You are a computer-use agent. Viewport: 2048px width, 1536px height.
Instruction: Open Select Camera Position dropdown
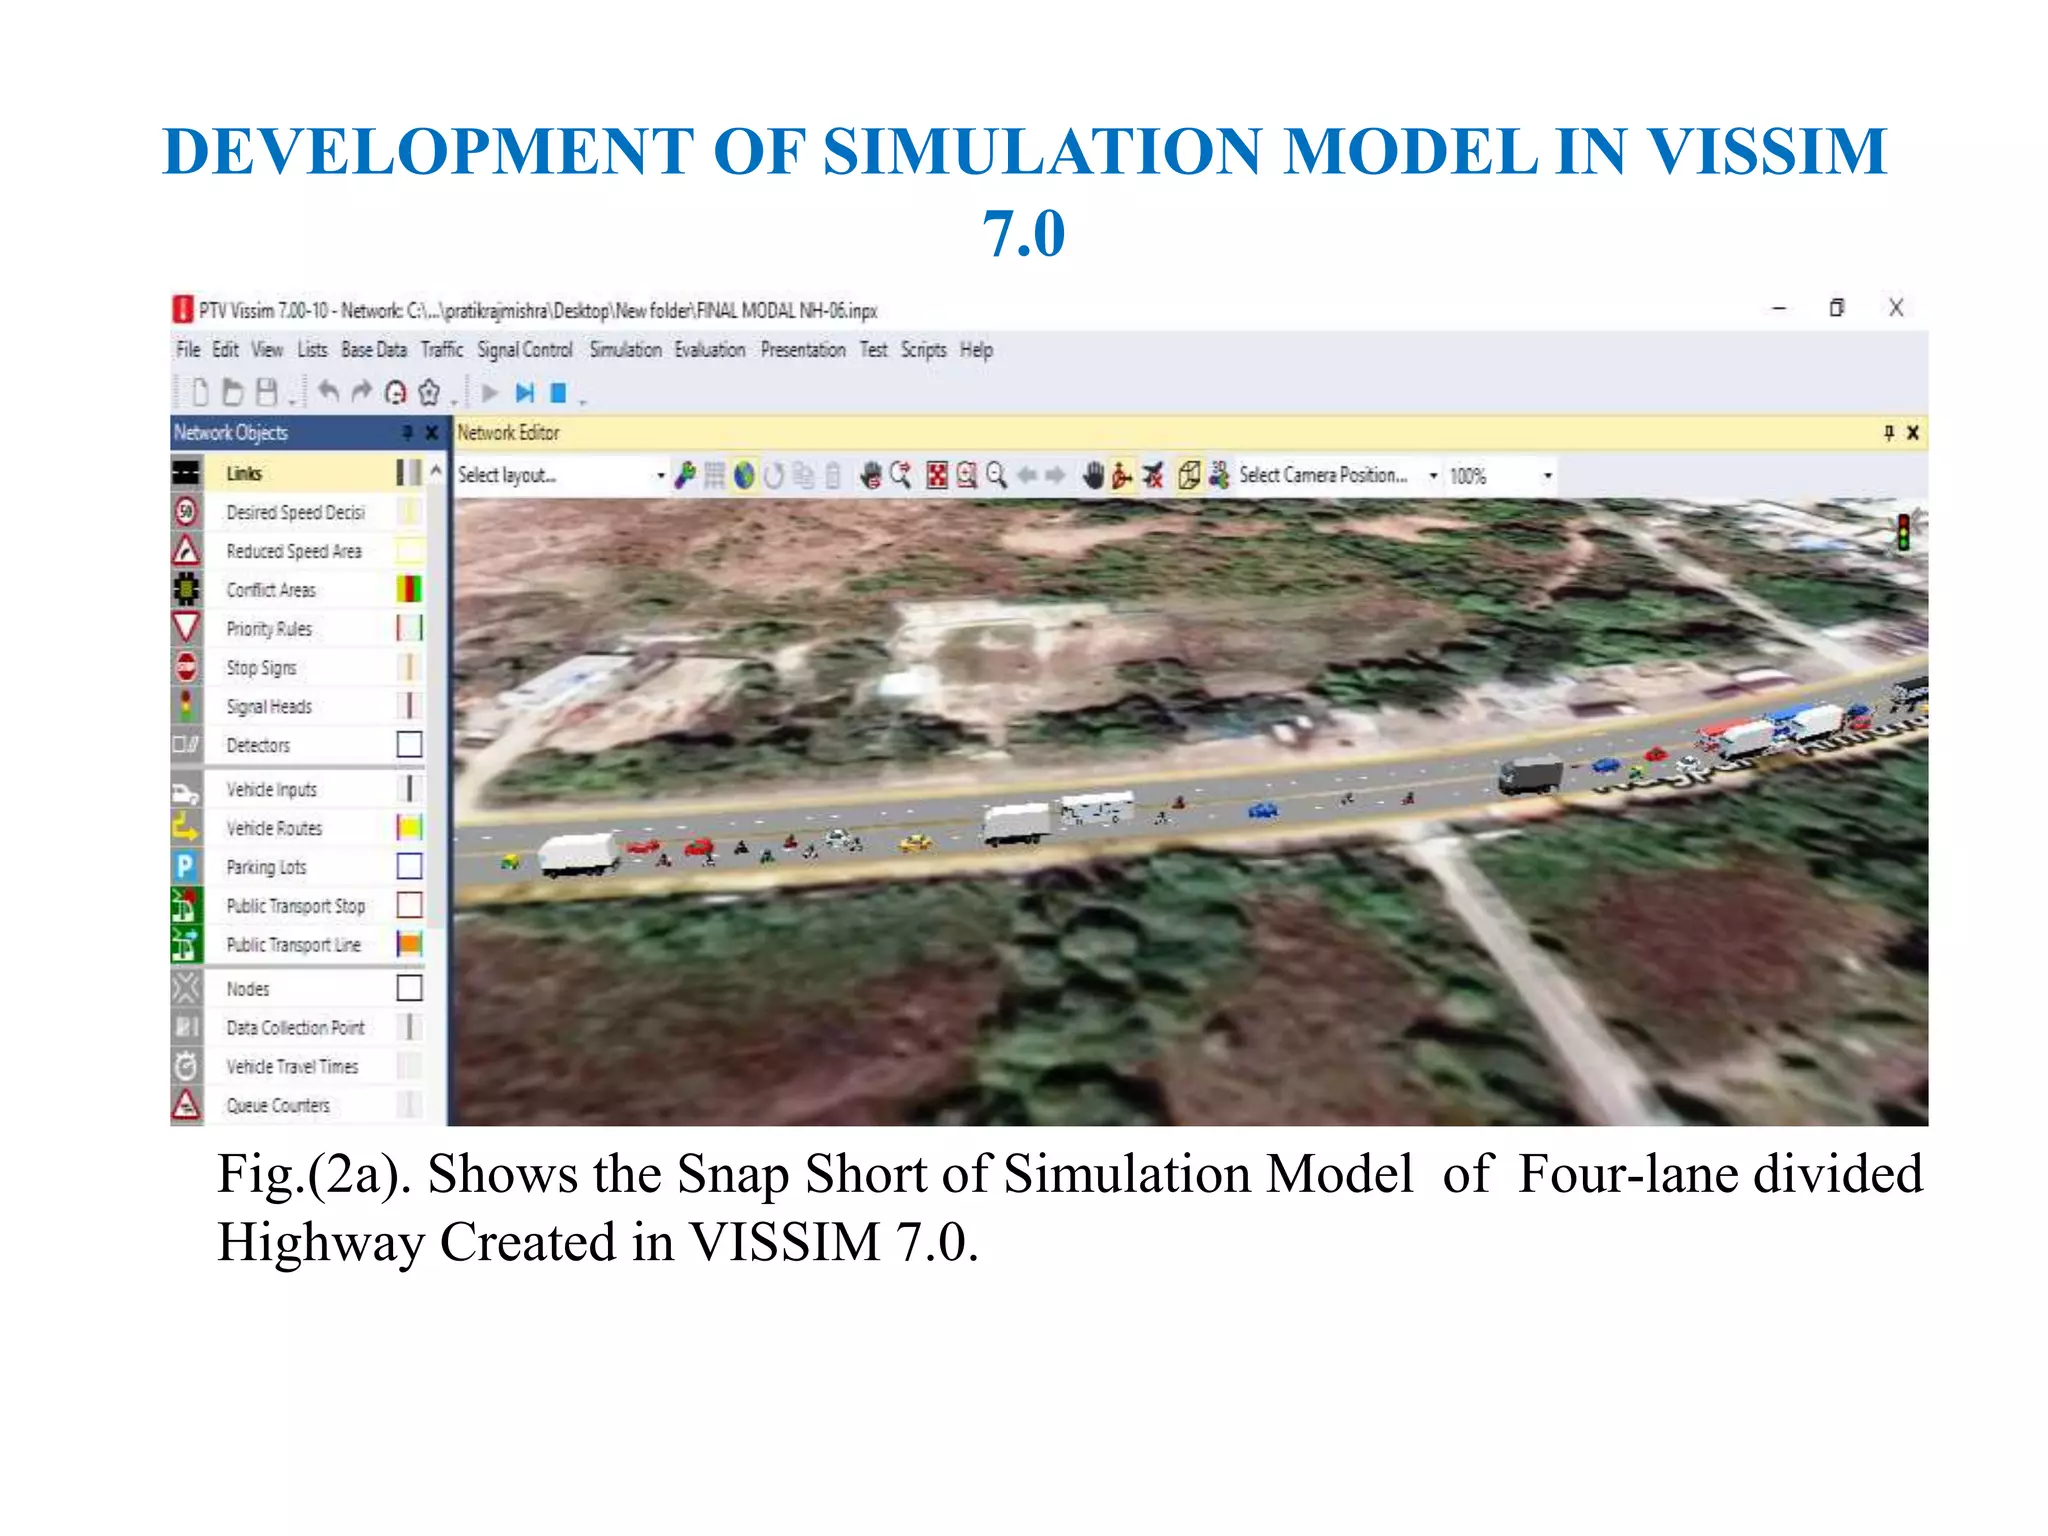tap(1433, 476)
